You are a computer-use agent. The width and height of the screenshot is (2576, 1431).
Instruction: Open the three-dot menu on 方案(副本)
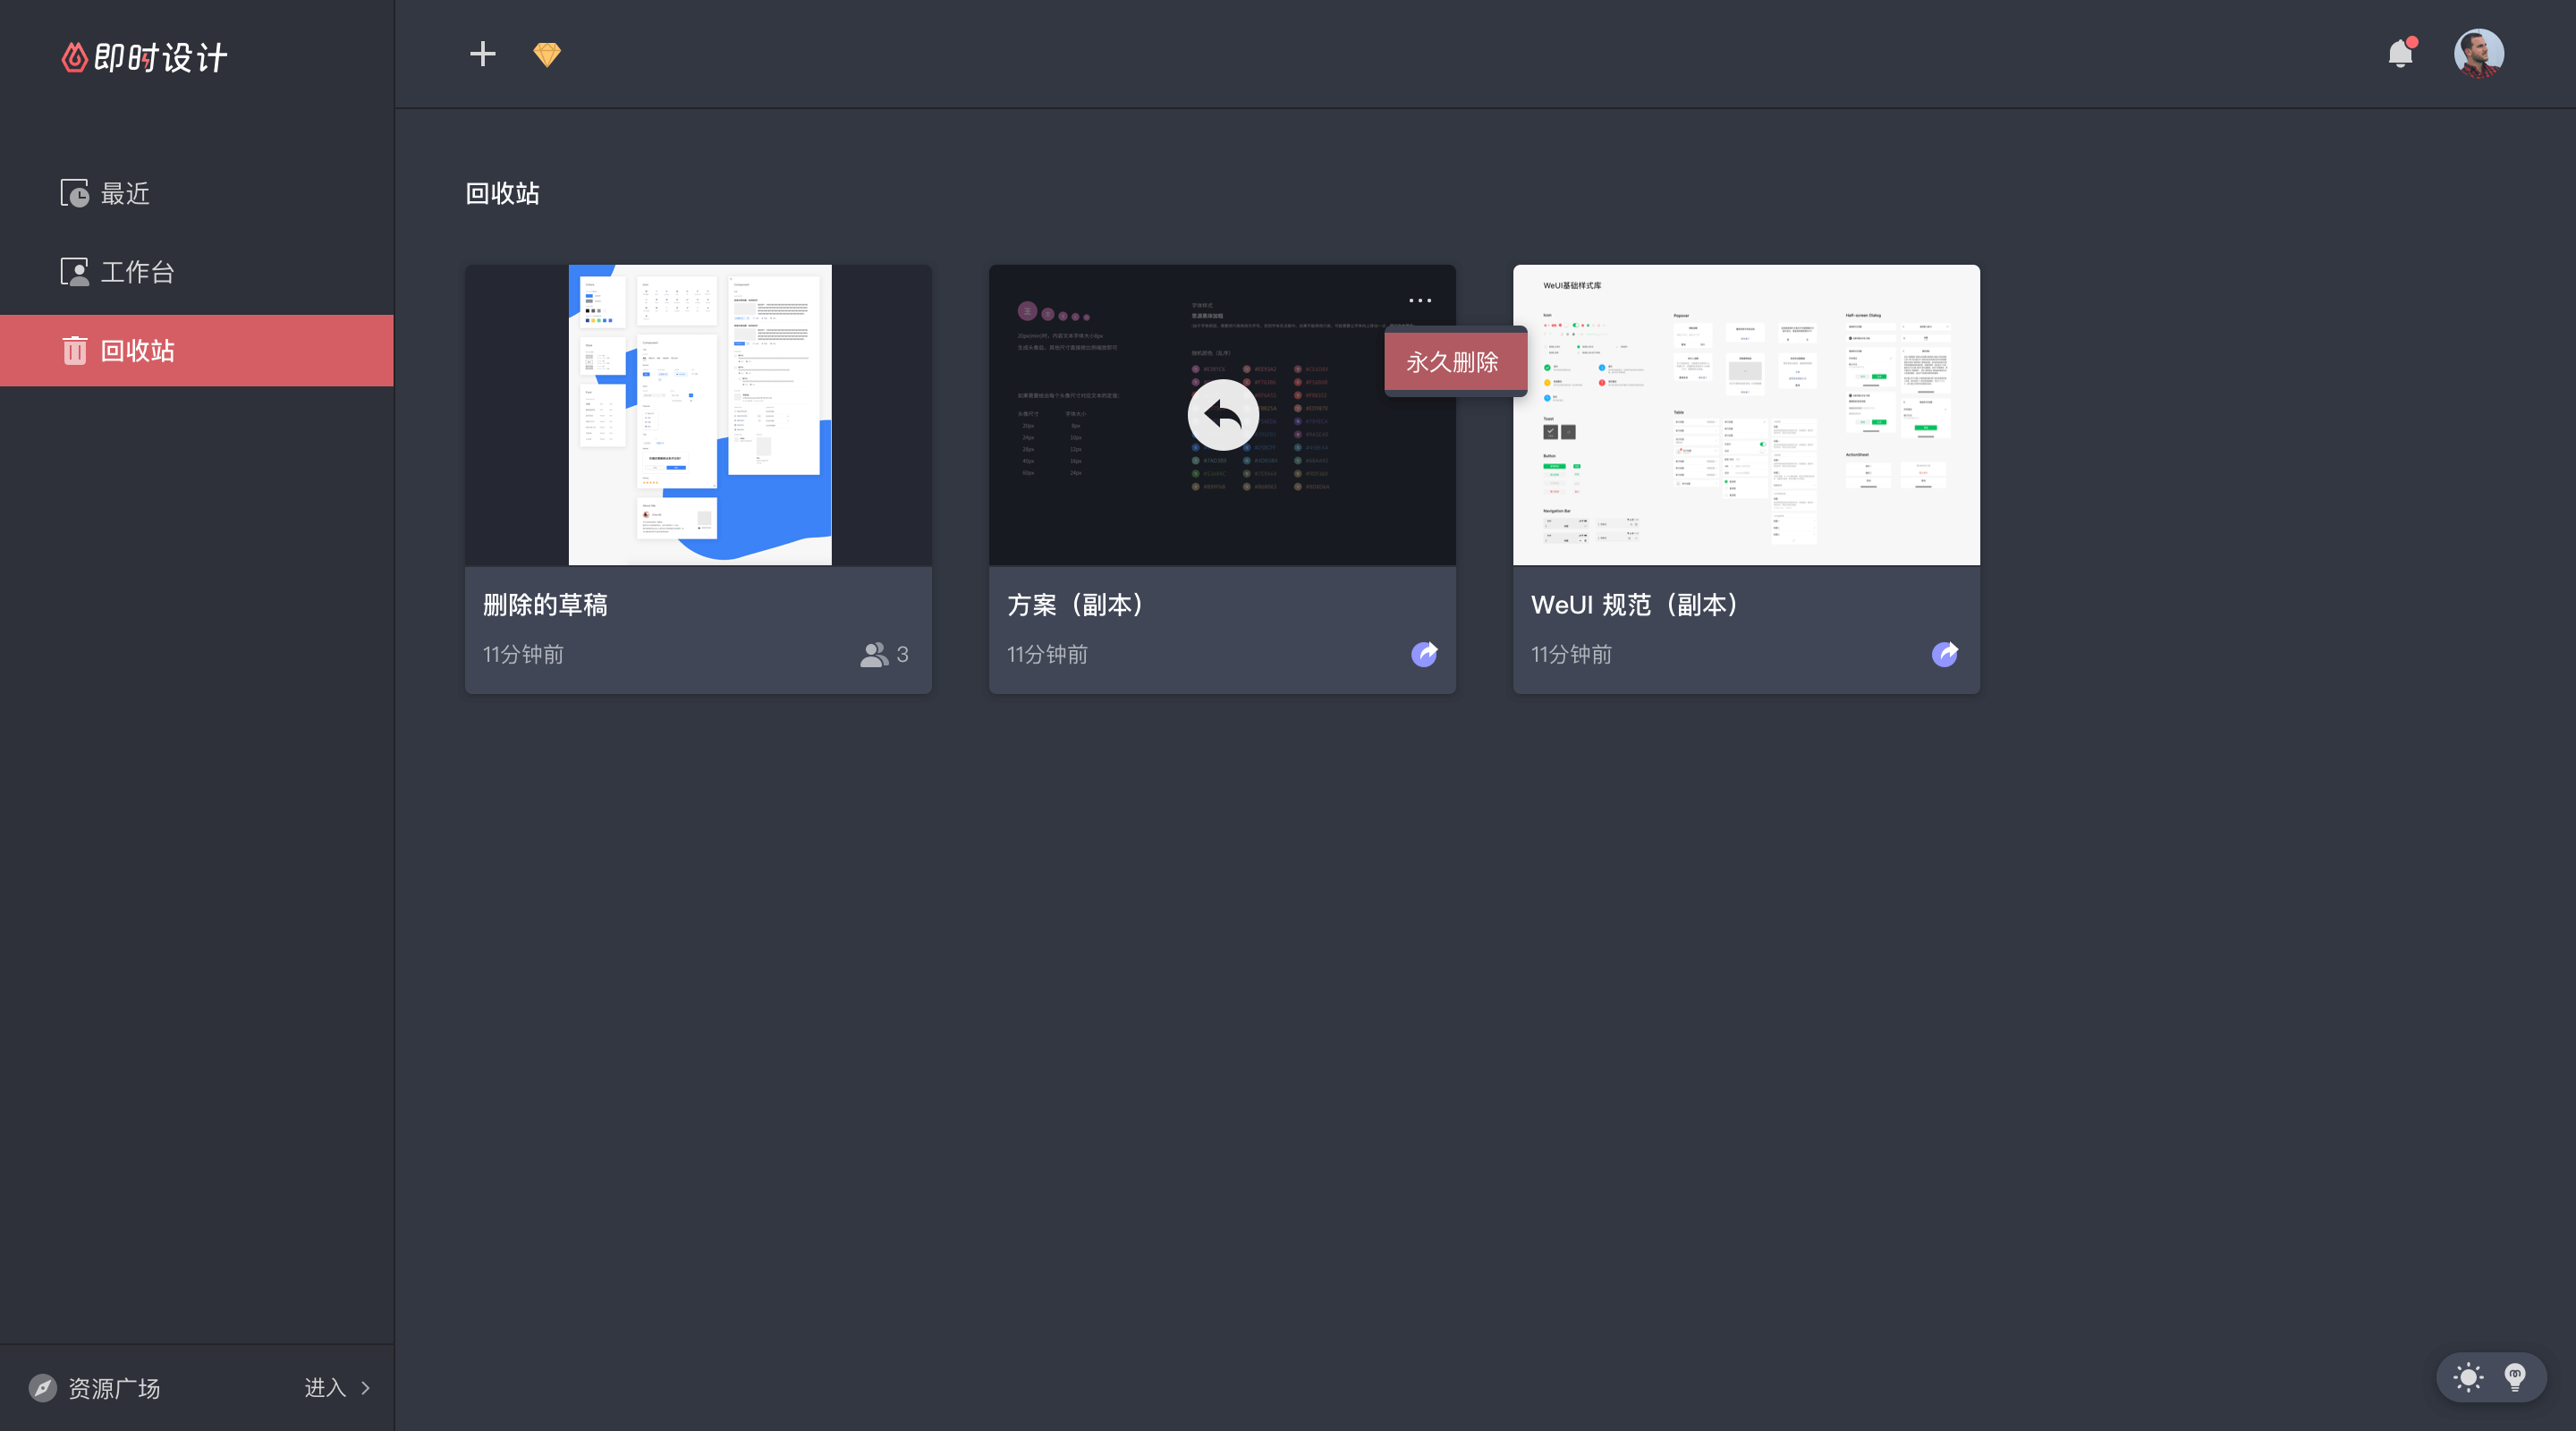[1420, 300]
